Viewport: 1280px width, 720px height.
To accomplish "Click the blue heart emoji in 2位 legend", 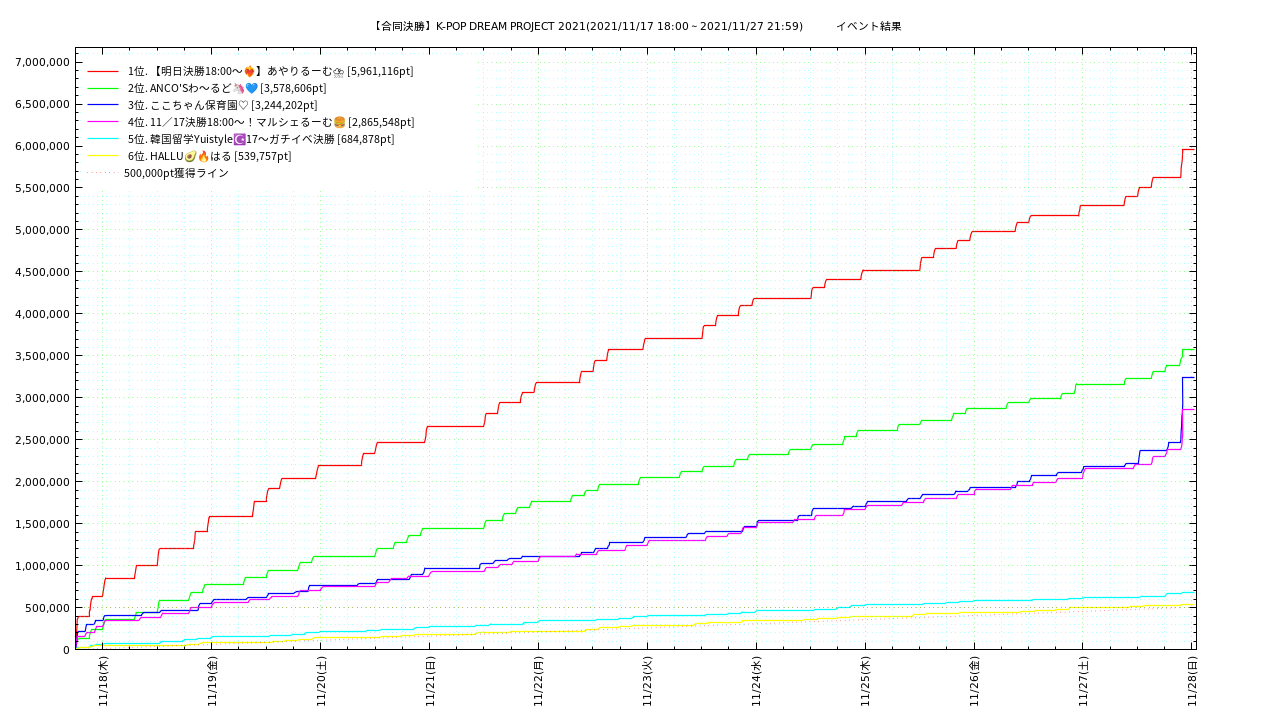I will click(251, 88).
